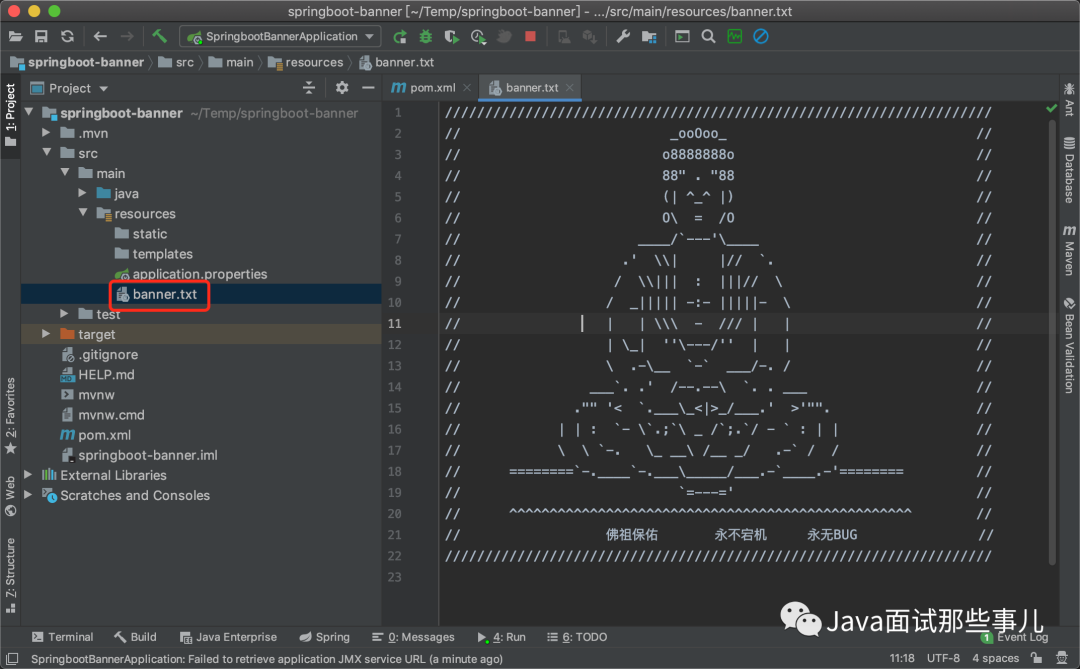The width and height of the screenshot is (1080, 669).
Task: Expand the java folder
Action: point(83,193)
